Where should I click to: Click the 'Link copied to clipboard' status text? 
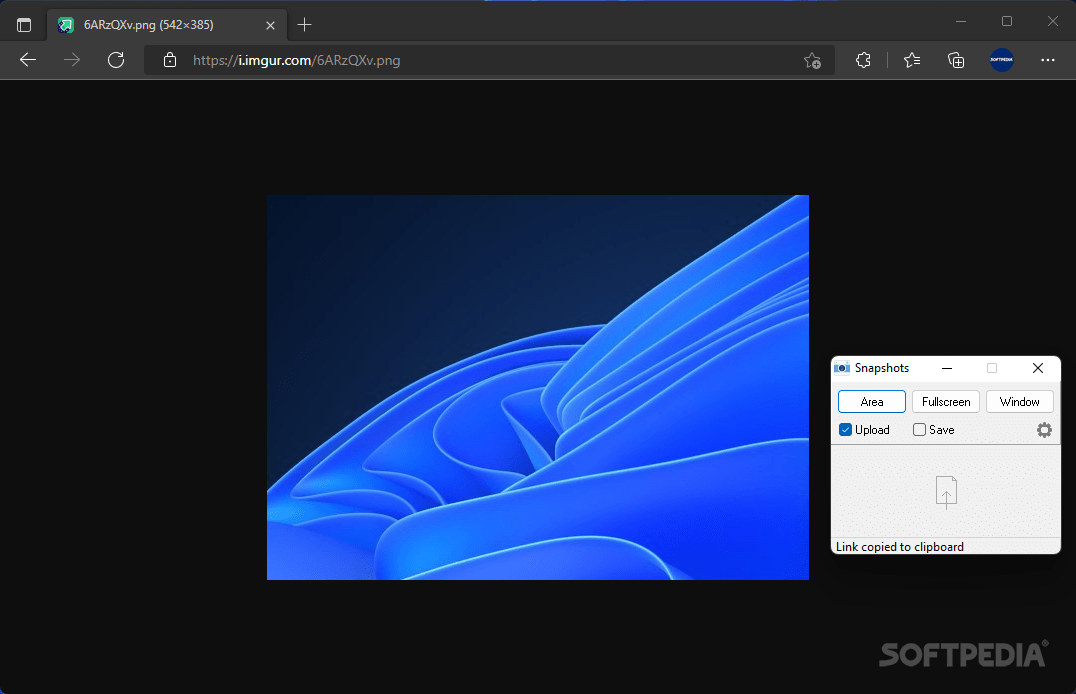[900, 547]
